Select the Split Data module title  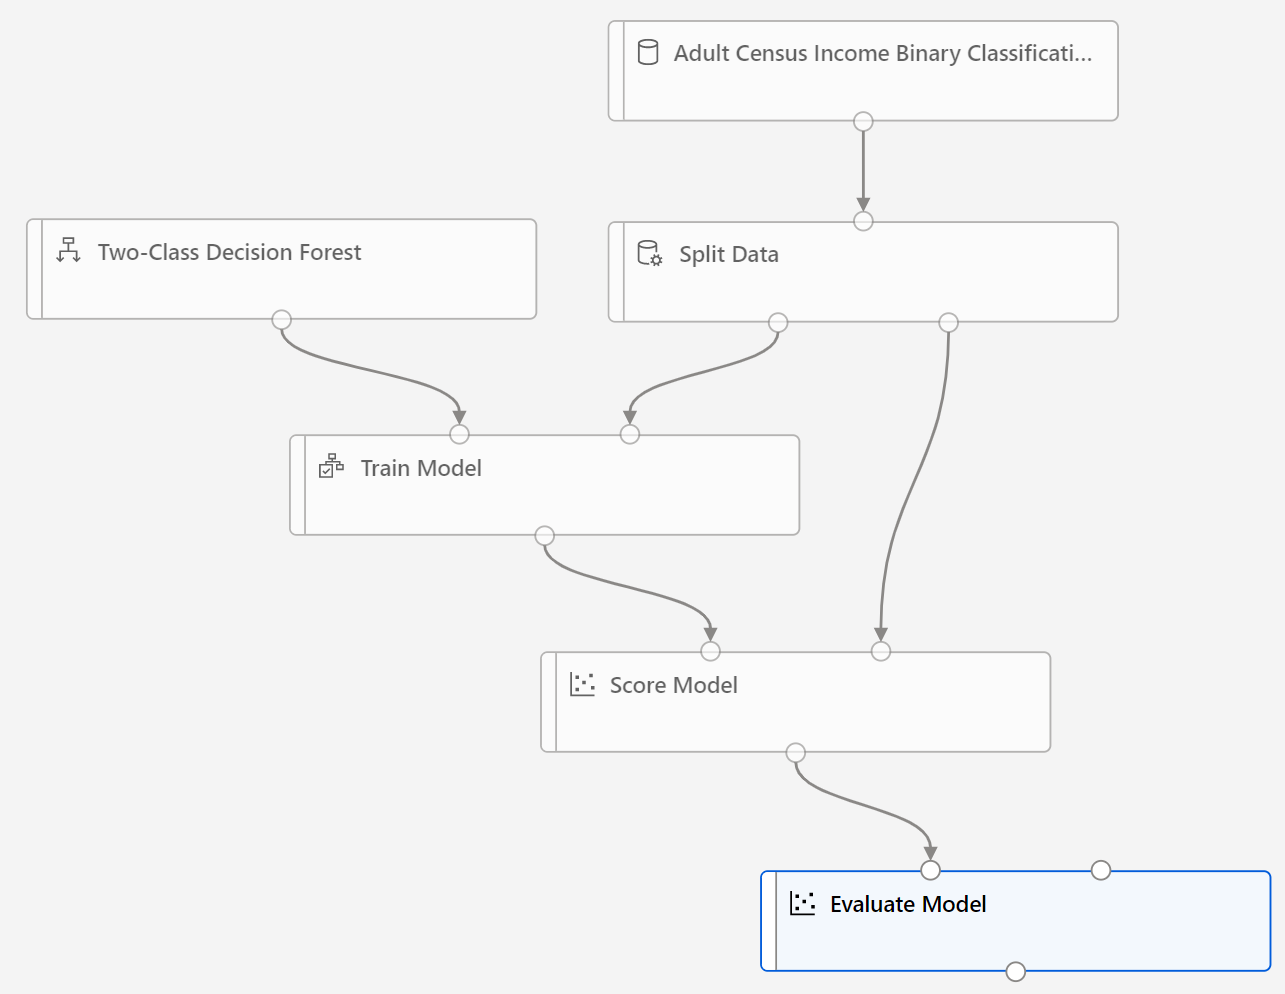tap(729, 254)
